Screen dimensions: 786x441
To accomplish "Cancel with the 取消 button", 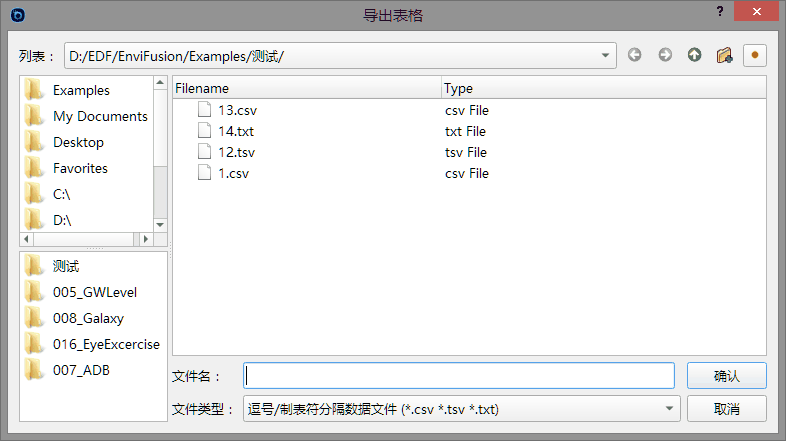I will click(726, 409).
